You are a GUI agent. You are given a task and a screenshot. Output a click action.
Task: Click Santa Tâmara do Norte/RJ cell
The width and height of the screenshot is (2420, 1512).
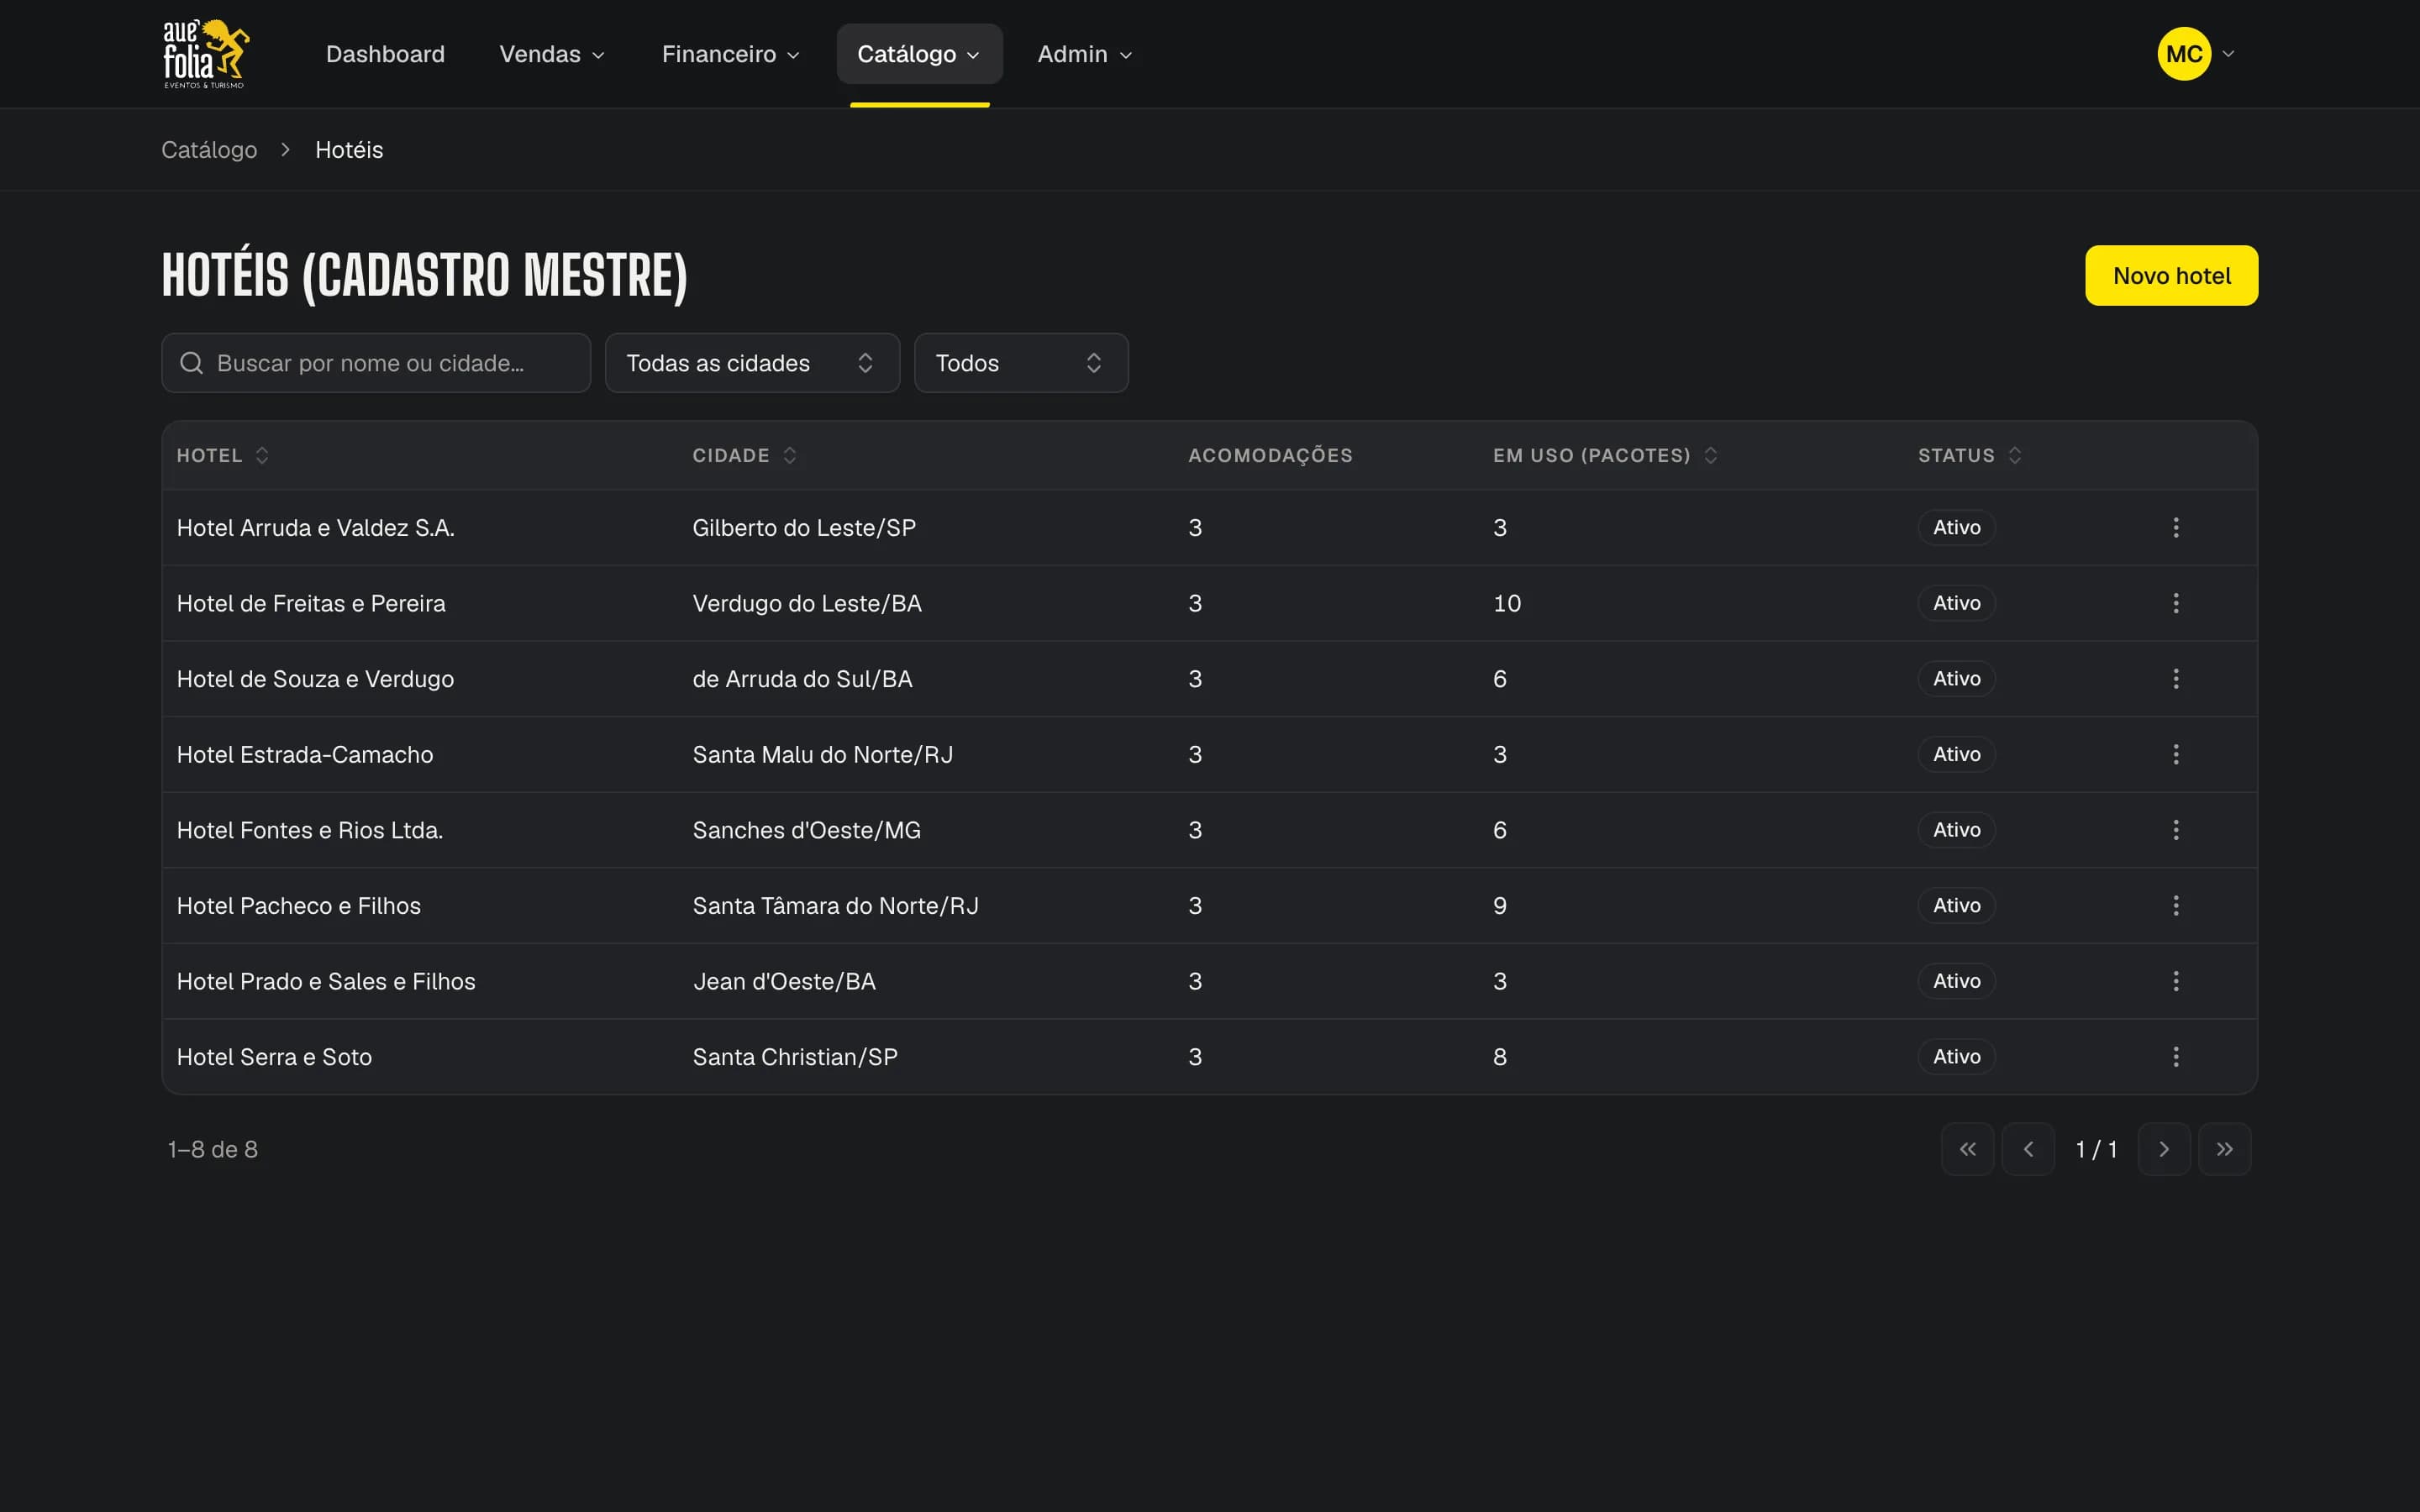click(x=835, y=906)
